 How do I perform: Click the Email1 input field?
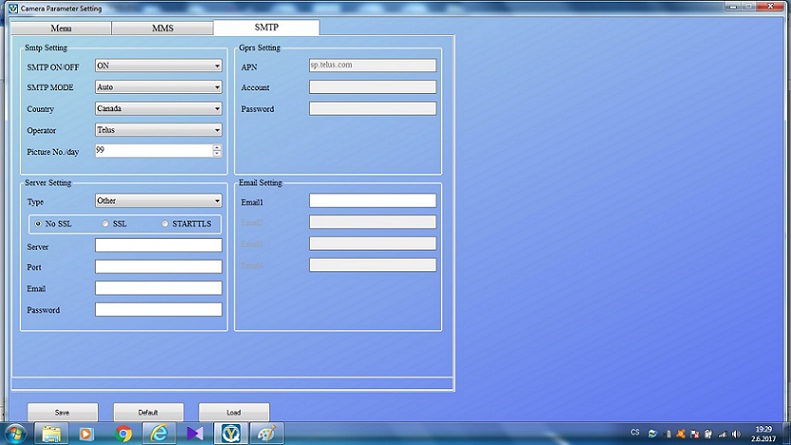[x=372, y=201]
